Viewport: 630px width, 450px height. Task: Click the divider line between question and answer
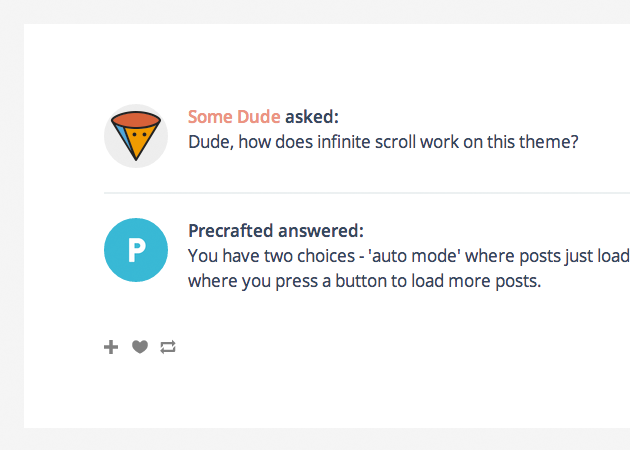tap(360, 192)
